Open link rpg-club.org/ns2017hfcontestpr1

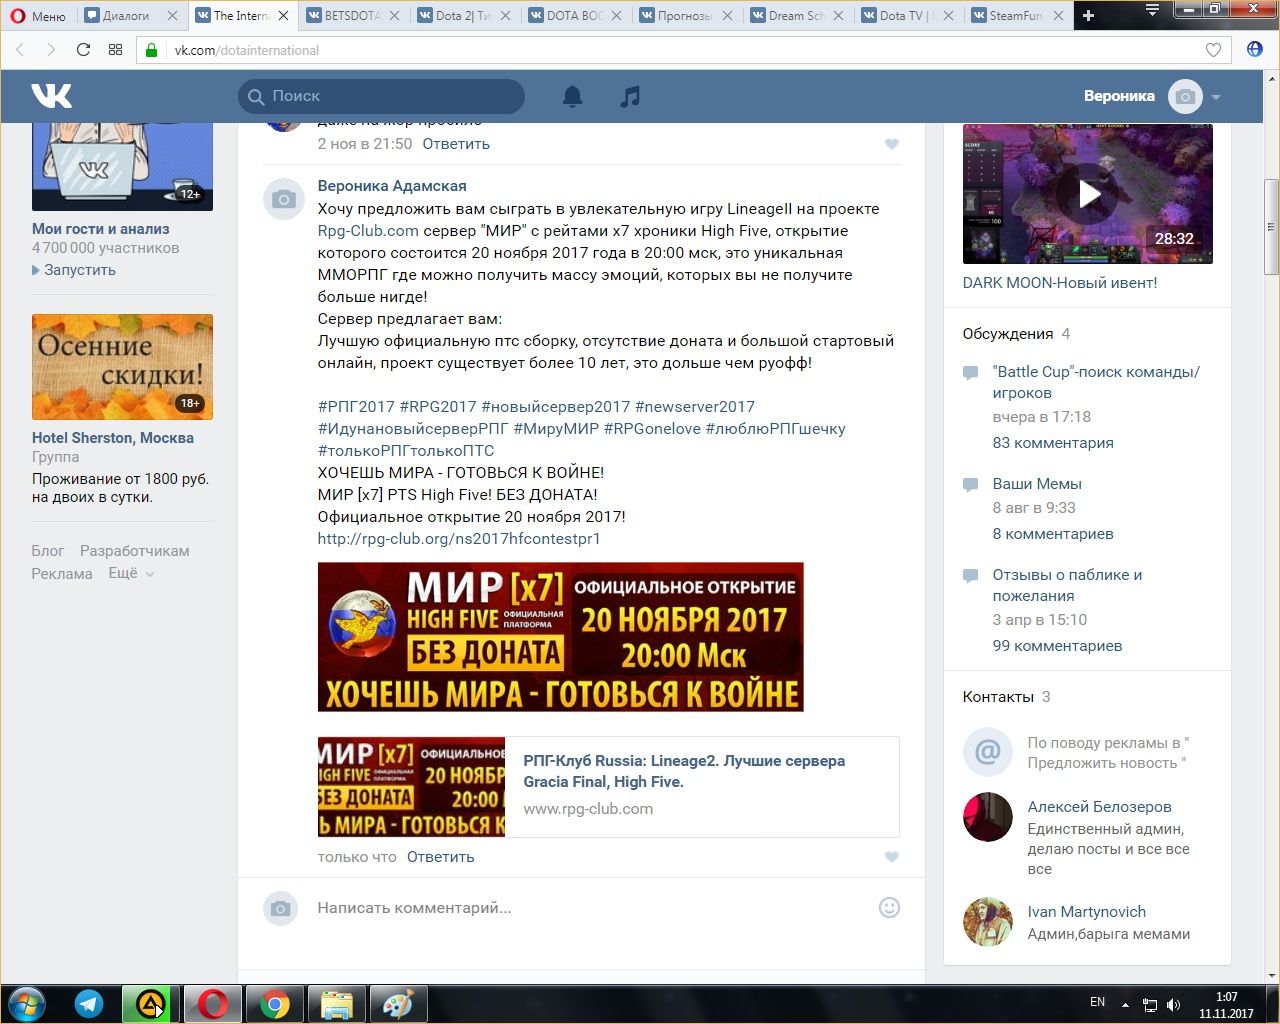[x=459, y=539]
